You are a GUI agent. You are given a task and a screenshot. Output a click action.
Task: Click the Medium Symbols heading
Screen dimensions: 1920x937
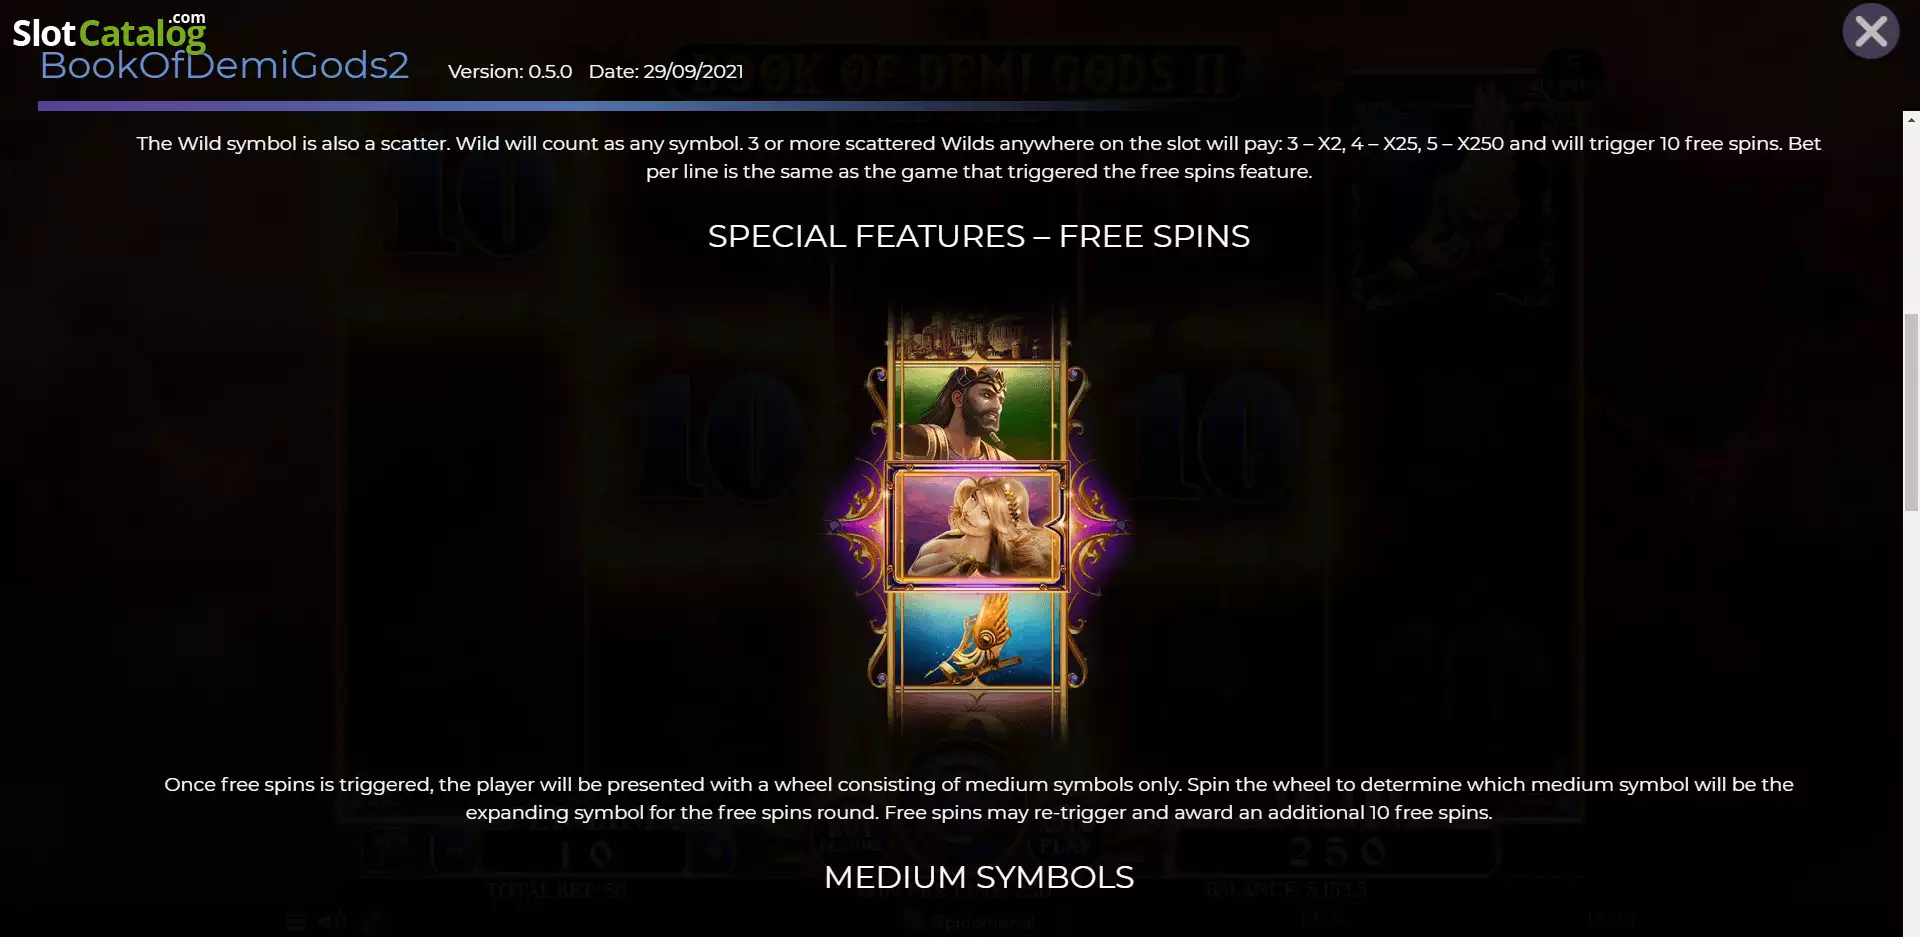point(978,877)
